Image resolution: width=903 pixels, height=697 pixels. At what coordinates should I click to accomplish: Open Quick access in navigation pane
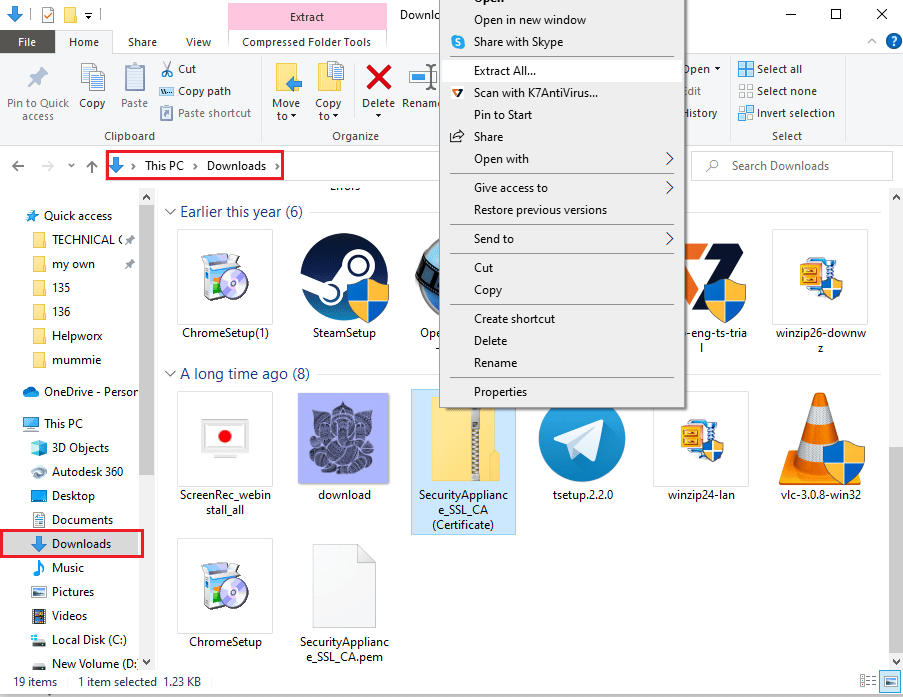click(78, 216)
